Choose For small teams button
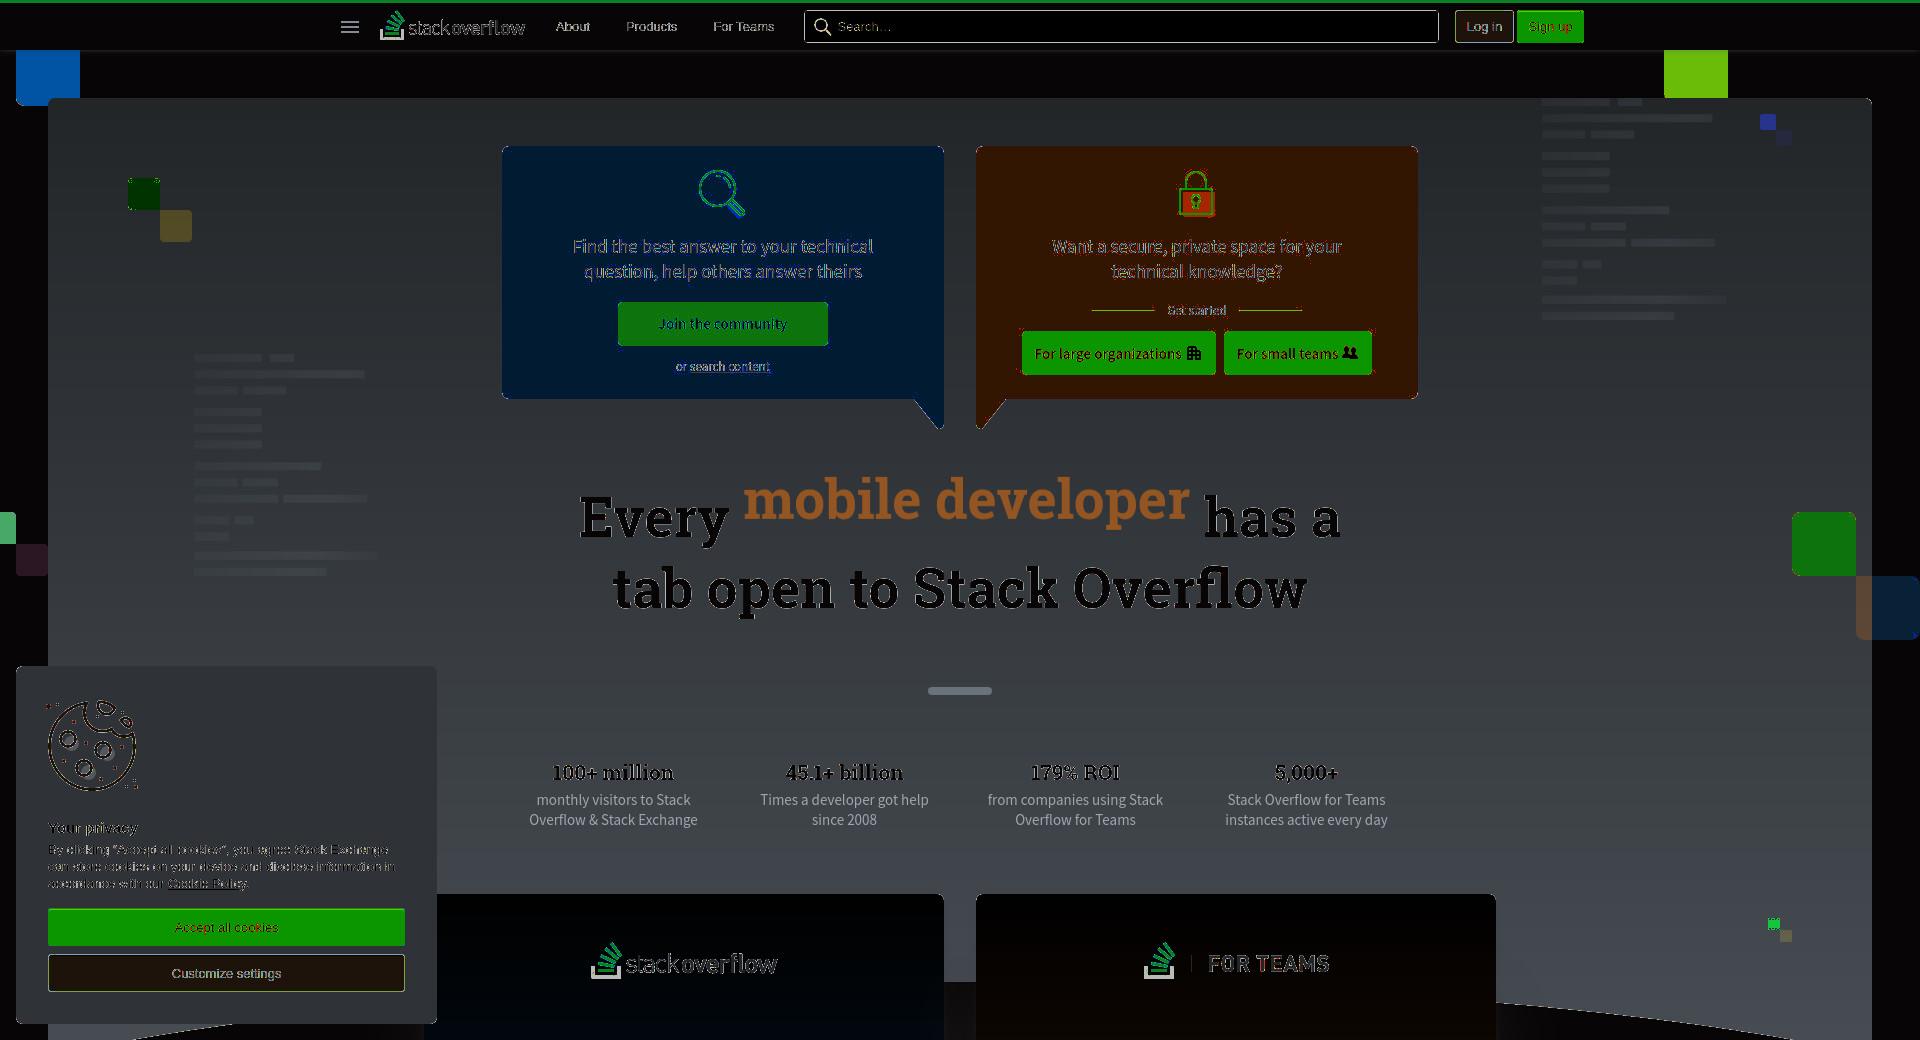Screen dimensions: 1920x1040 tap(1298, 353)
